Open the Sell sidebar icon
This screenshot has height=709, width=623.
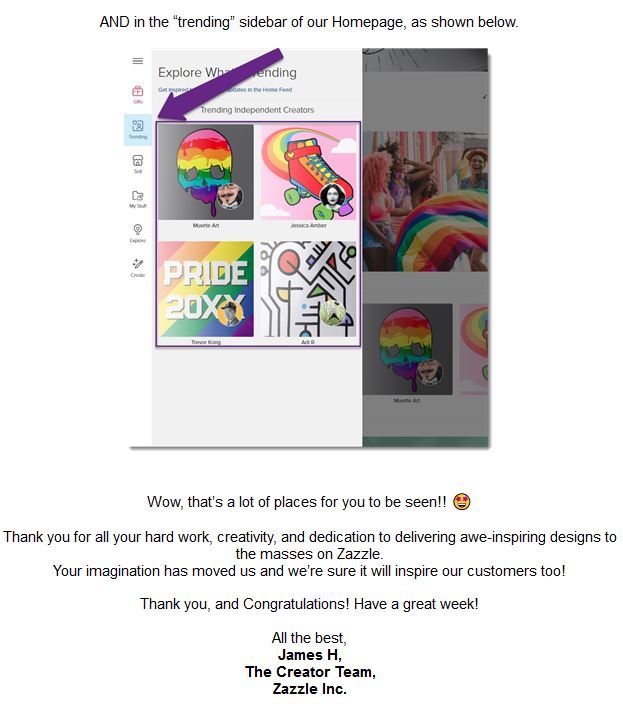138,164
